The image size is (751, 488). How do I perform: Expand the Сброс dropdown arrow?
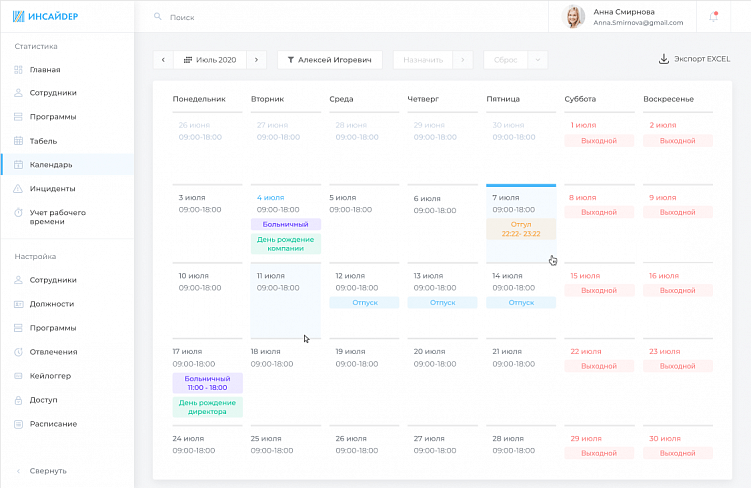click(x=539, y=60)
